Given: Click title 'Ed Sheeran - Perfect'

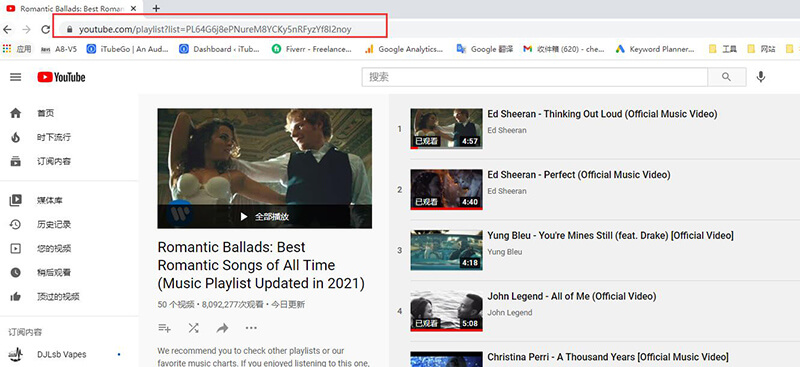Looking at the screenshot, I should click(x=579, y=175).
